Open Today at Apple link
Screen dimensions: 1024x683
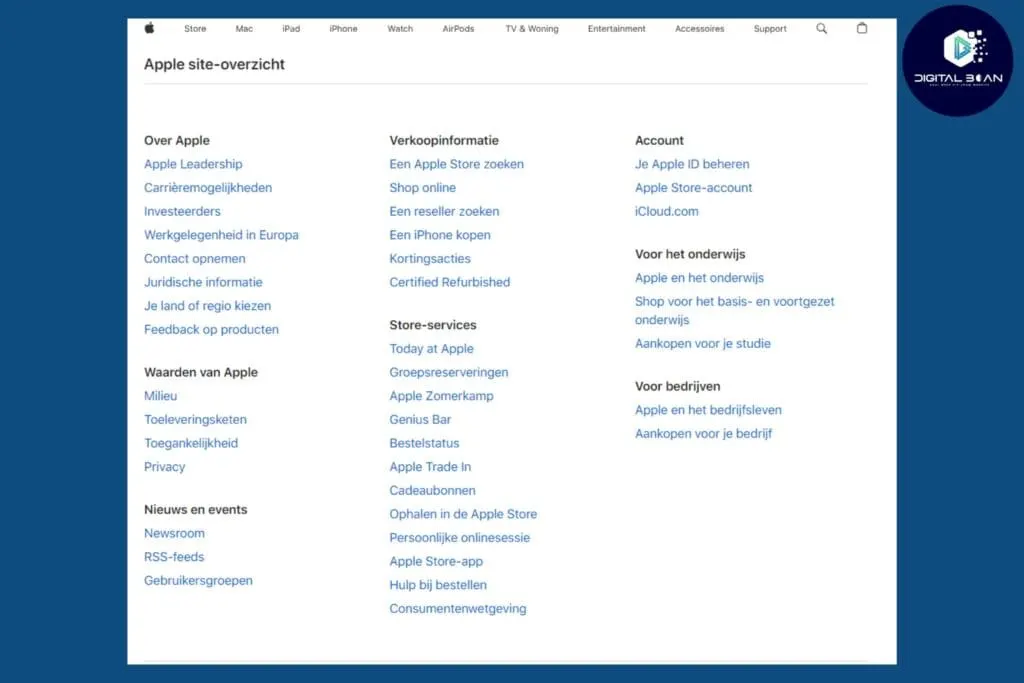click(432, 349)
